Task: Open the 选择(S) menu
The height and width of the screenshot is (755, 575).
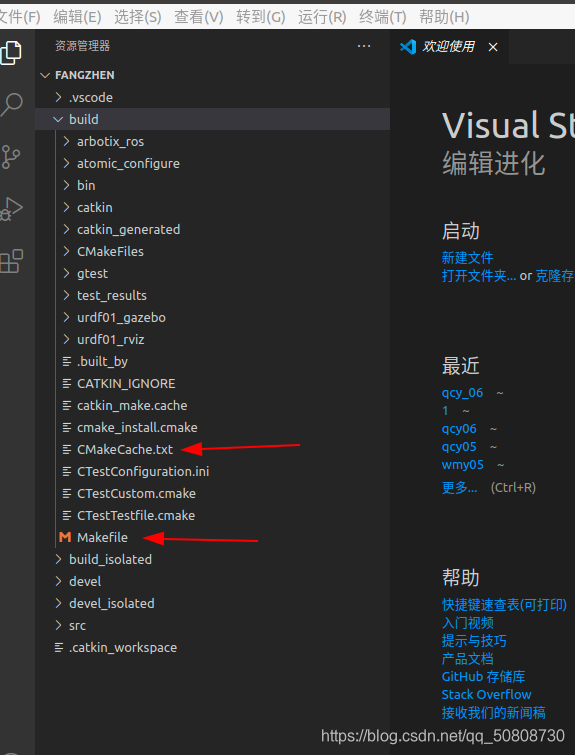Action: 138,17
